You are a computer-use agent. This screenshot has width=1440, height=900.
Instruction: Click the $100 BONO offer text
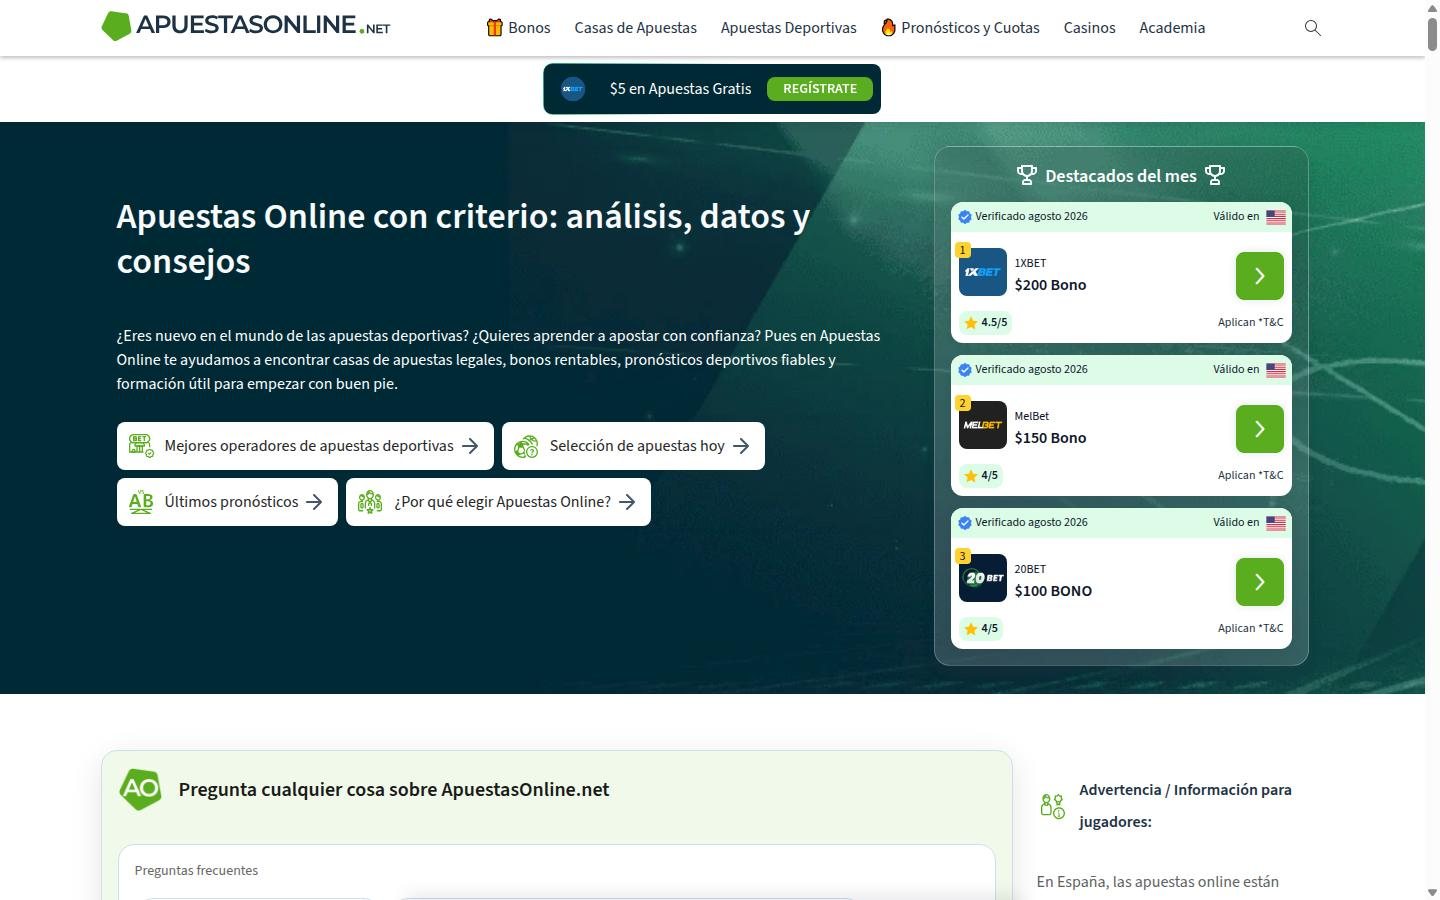pyautogui.click(x=1053, y=591)
